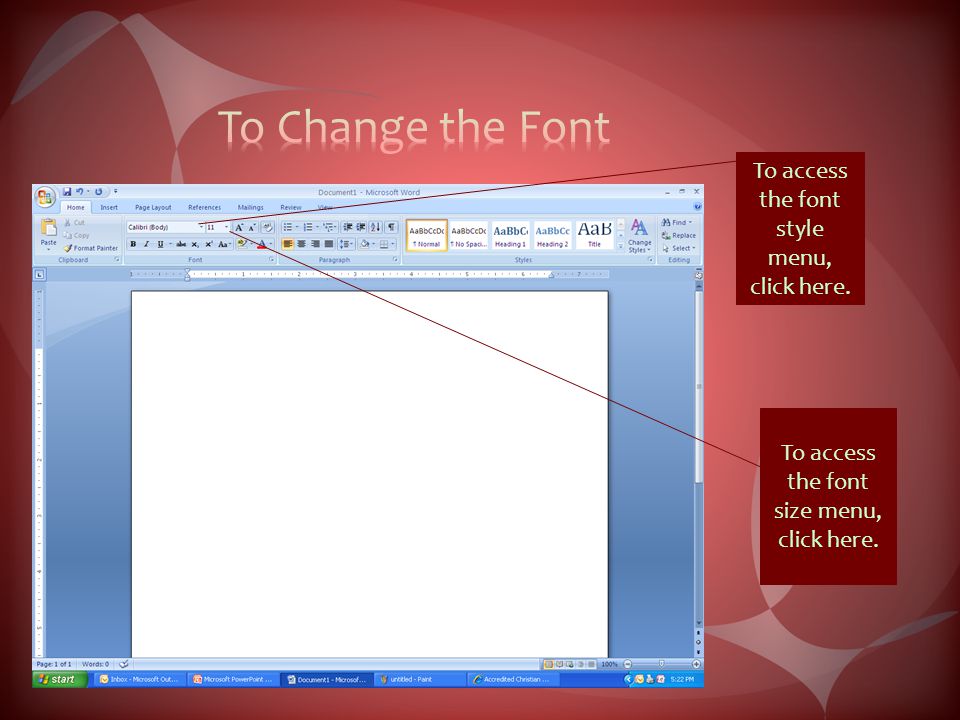Image resolution: width=960 pixels, height=720 pixels.
Task: Click the Redo (repeat) icon
Action: click(x=99, y=192)
